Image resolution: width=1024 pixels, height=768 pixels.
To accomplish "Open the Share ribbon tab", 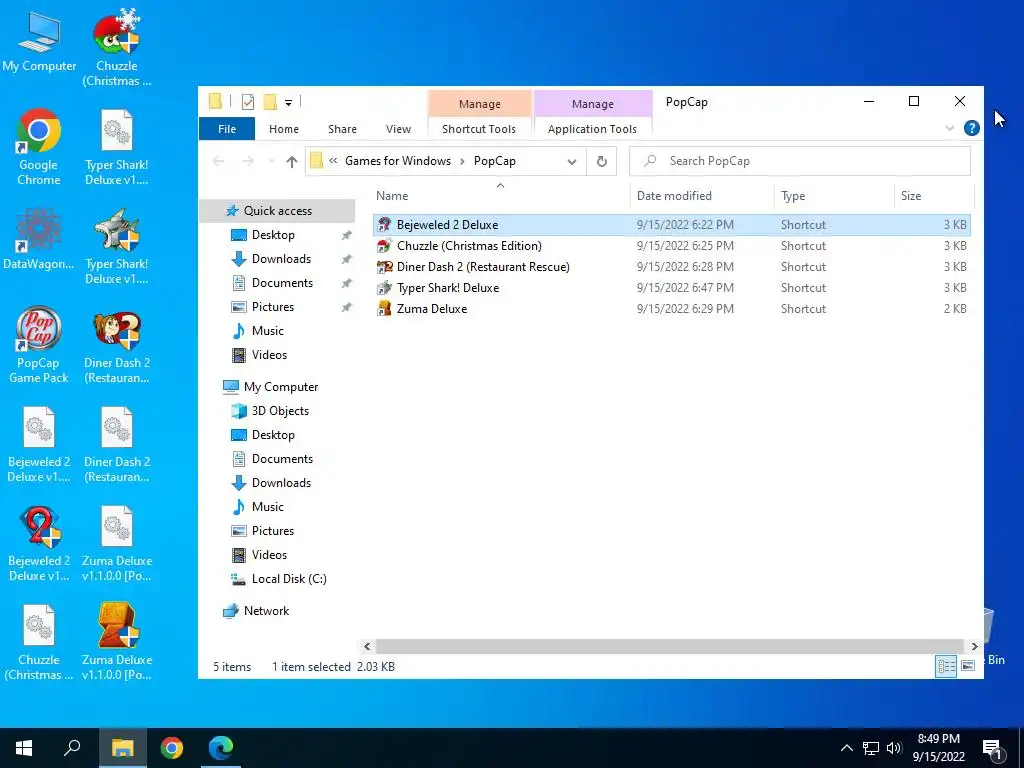I will [x=342, y=129].
